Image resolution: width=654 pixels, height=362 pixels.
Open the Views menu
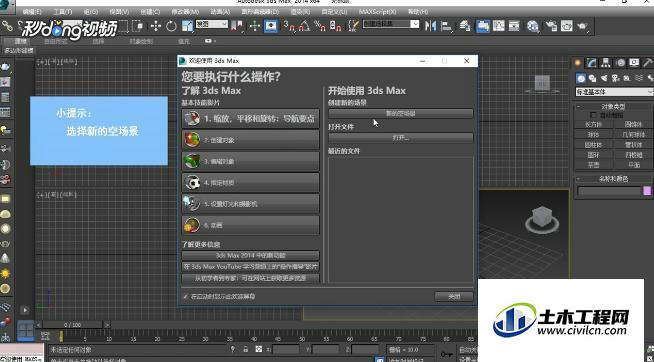tap(119, 12)
